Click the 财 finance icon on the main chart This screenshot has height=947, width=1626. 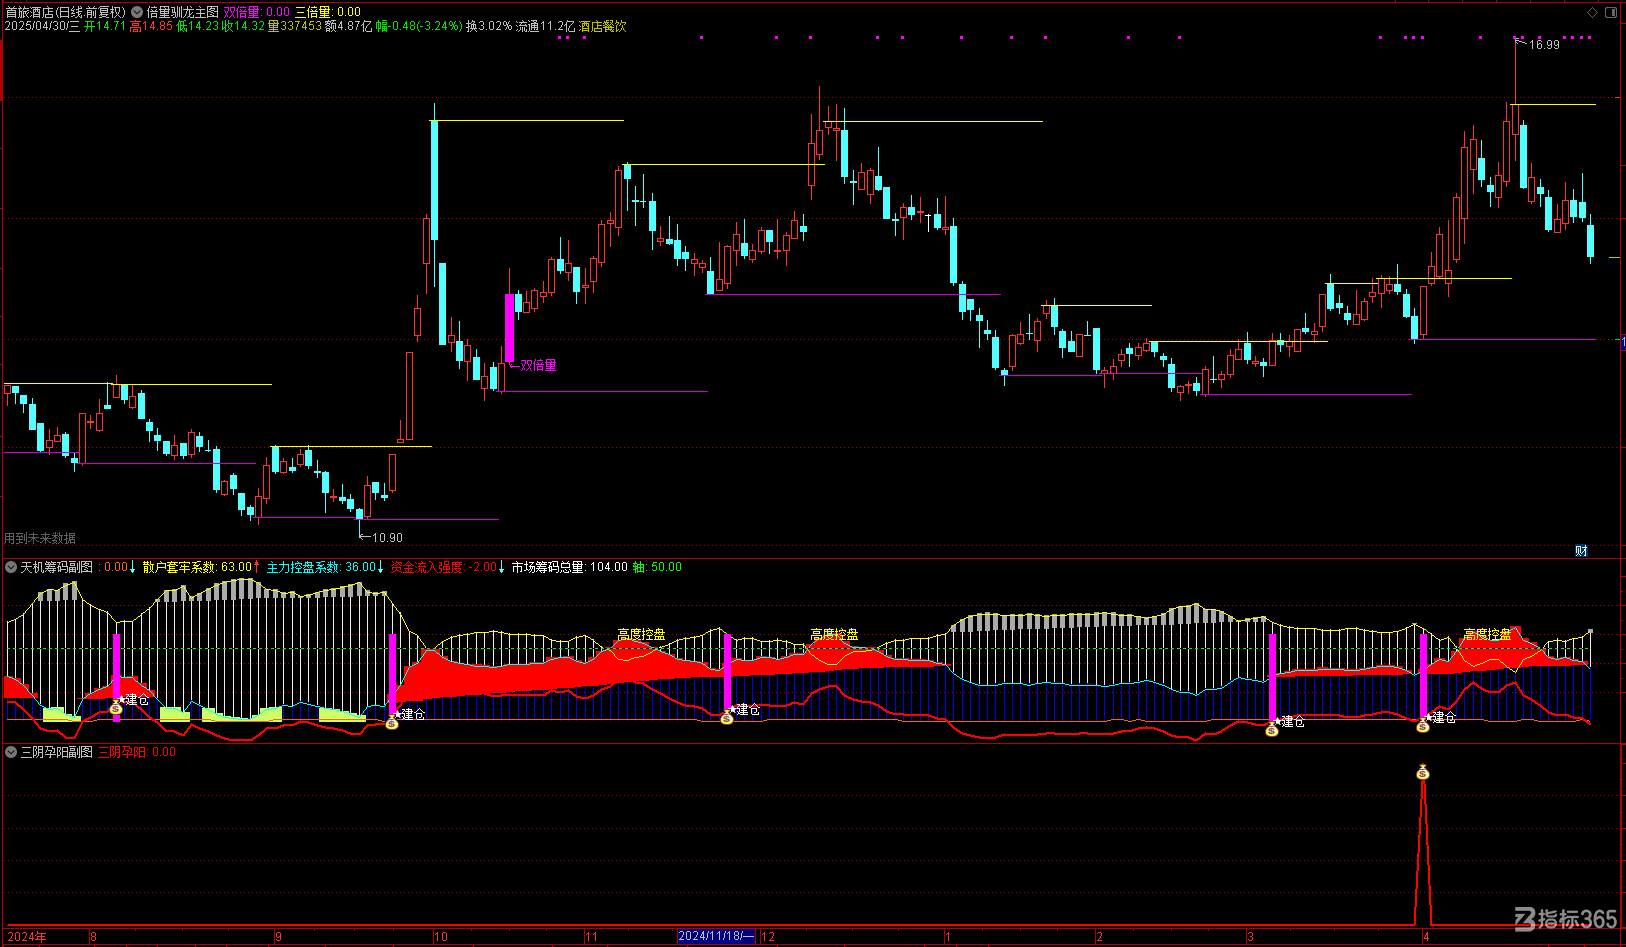point(1581,551)
